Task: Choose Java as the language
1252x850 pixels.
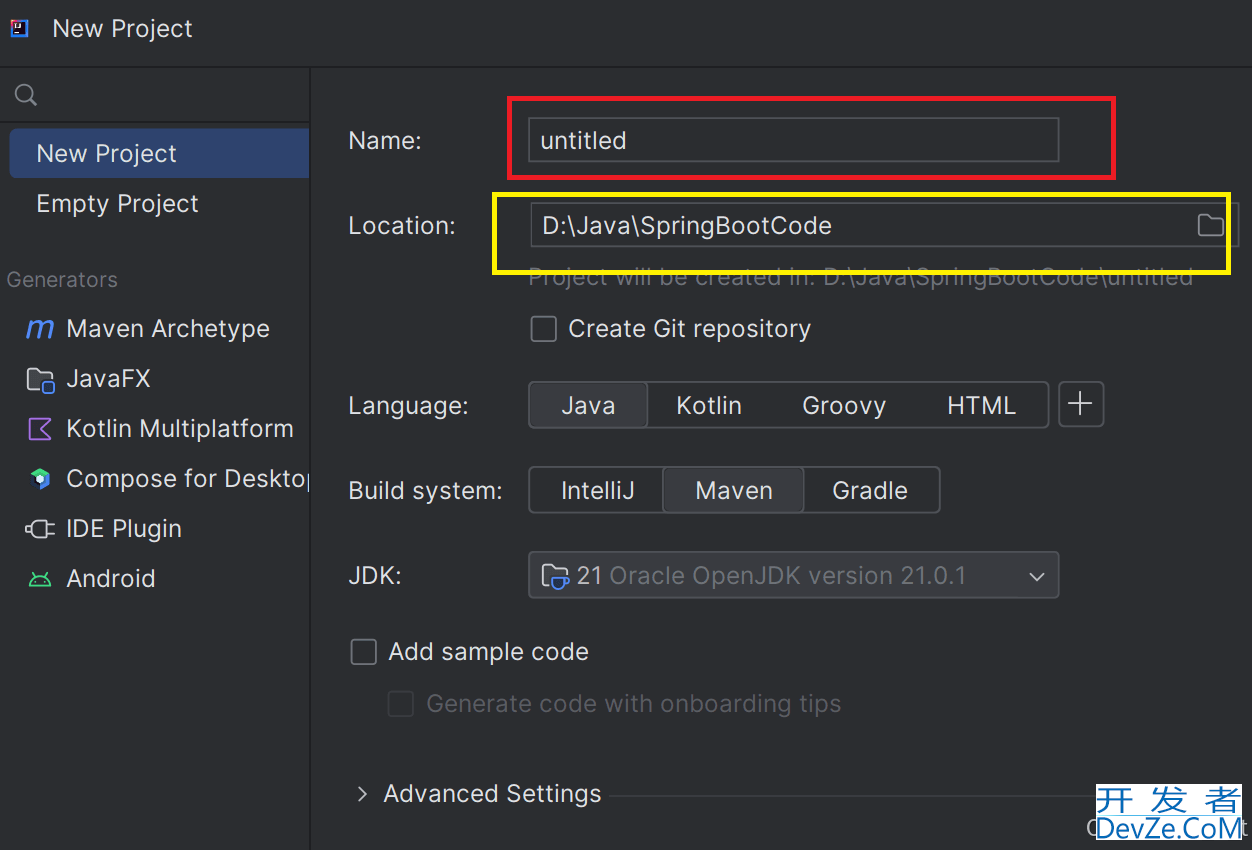Action: pos(588,405)
